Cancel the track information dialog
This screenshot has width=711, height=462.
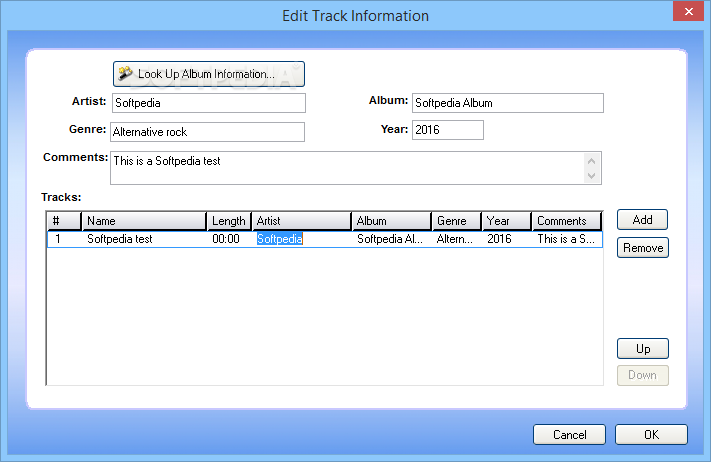coord(569,435)
